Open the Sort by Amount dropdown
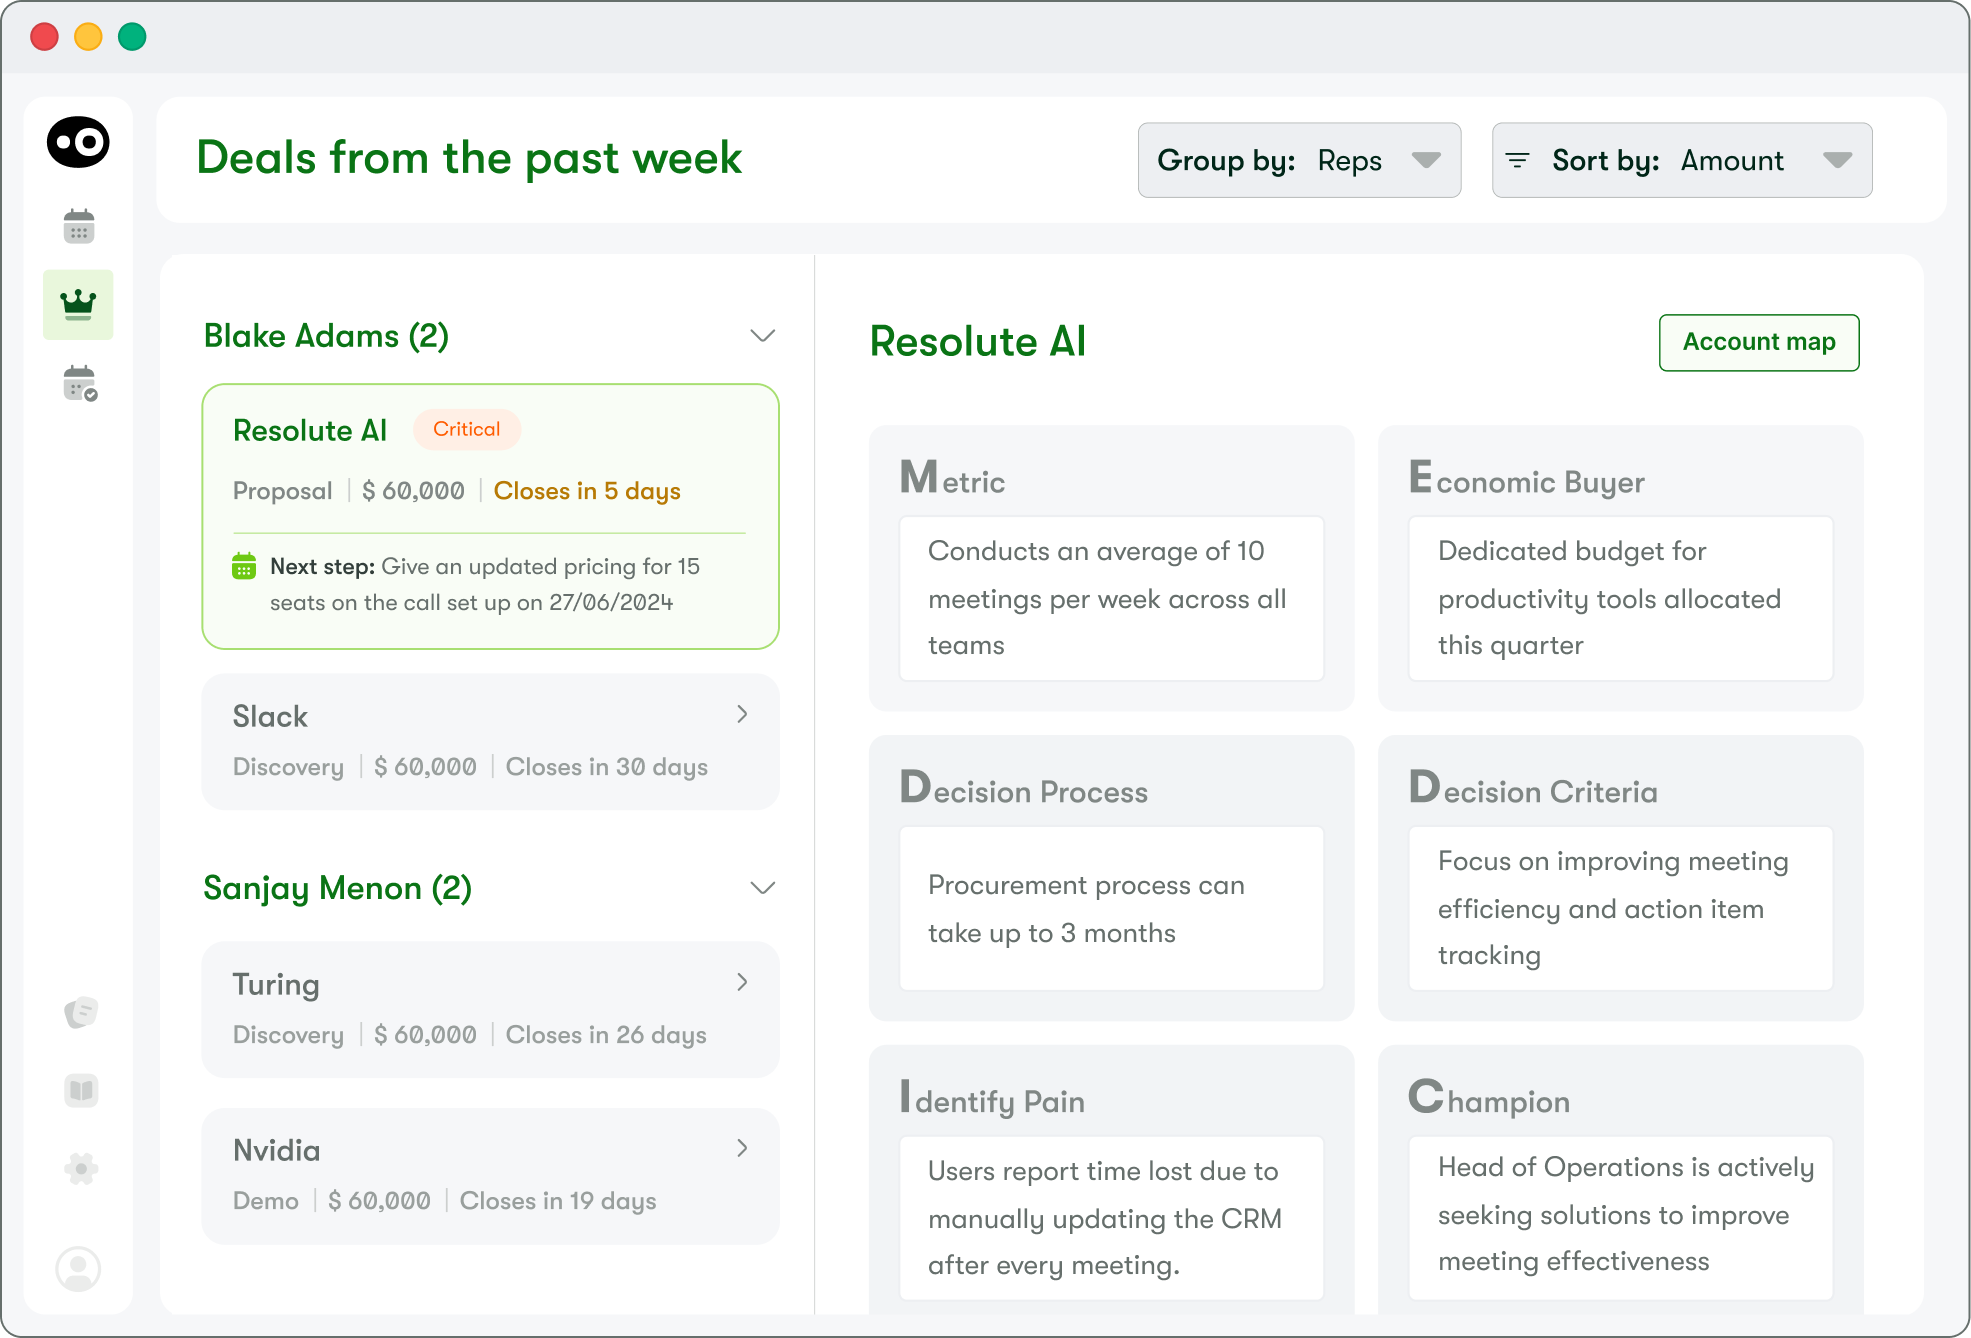The width and height of the screenshot is (1971, 1338). pos(1682,160)
